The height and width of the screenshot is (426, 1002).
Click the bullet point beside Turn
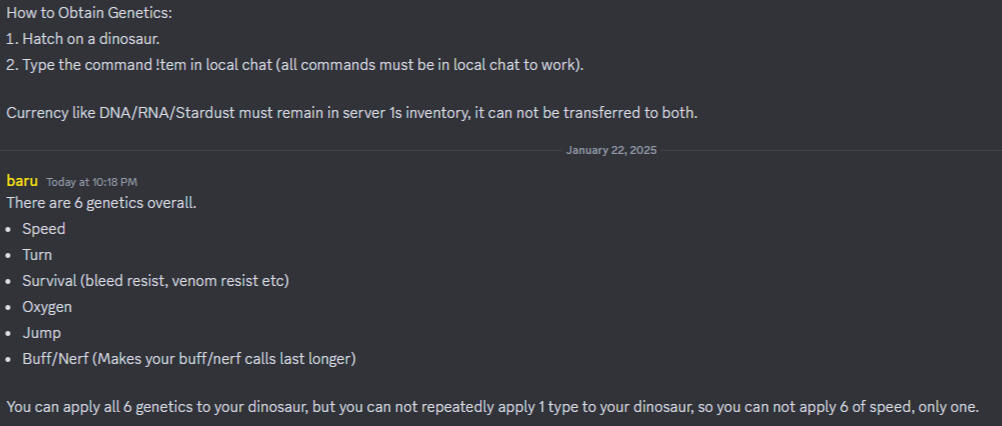coord(9,255)
